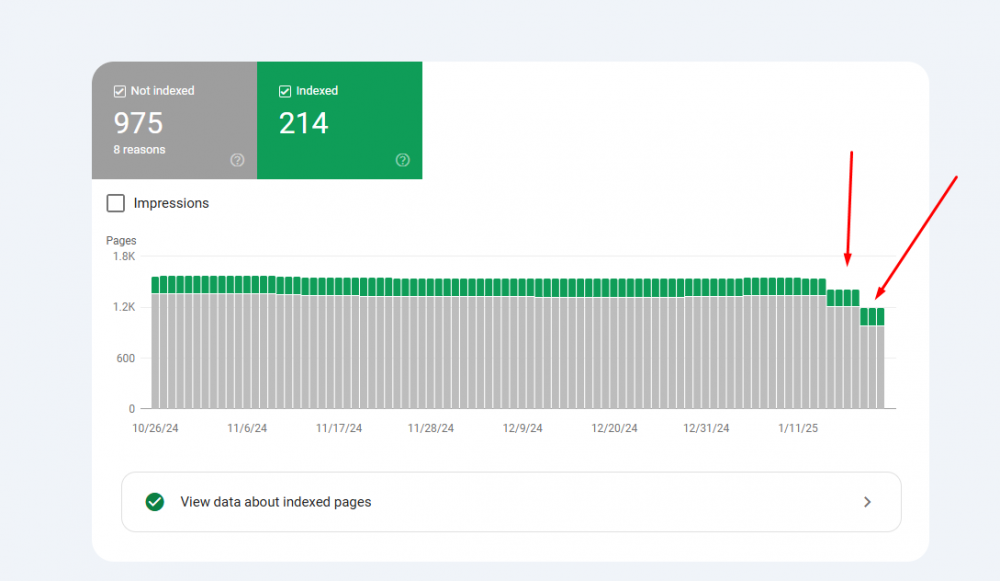Enable the Impressions checkbox
This screenshot has width=1000, height=581.
tap(115, 203)
